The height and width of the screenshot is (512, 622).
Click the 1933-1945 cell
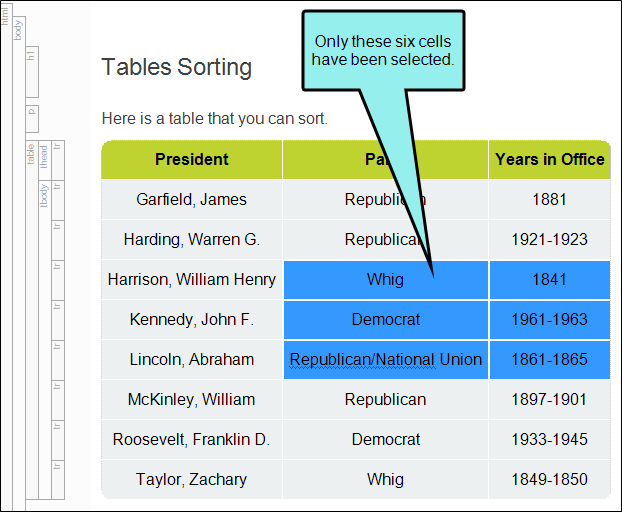(549, 439)
